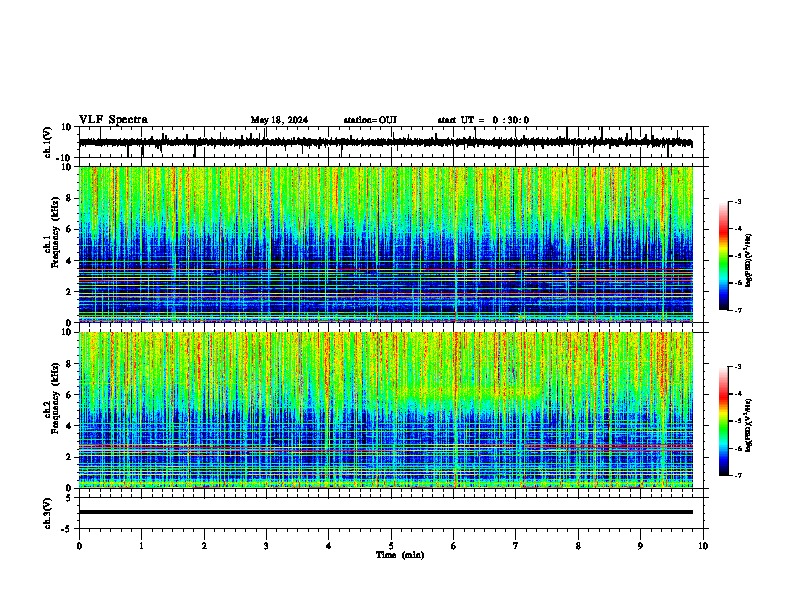The width and height of the screenshot is (792, 612).
Task: Click time axis tick label "1"
Action: point(141,546)
